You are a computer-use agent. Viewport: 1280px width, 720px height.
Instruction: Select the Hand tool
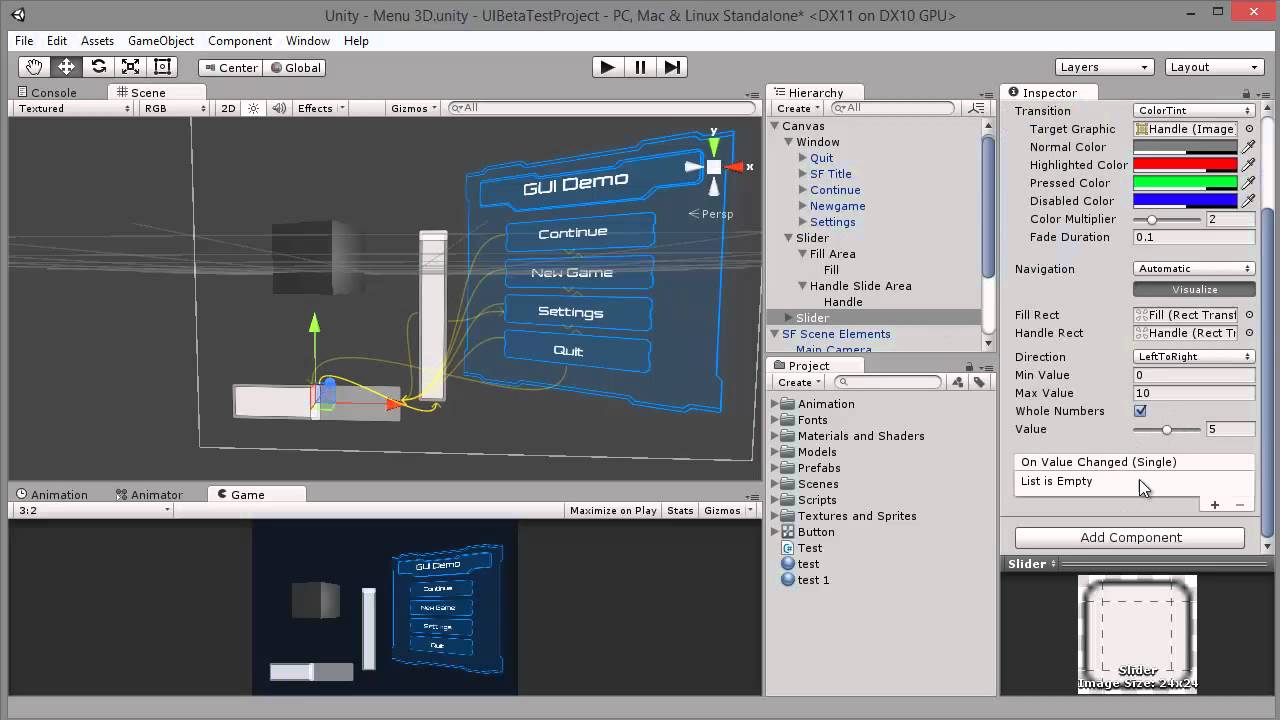point(34,67)
